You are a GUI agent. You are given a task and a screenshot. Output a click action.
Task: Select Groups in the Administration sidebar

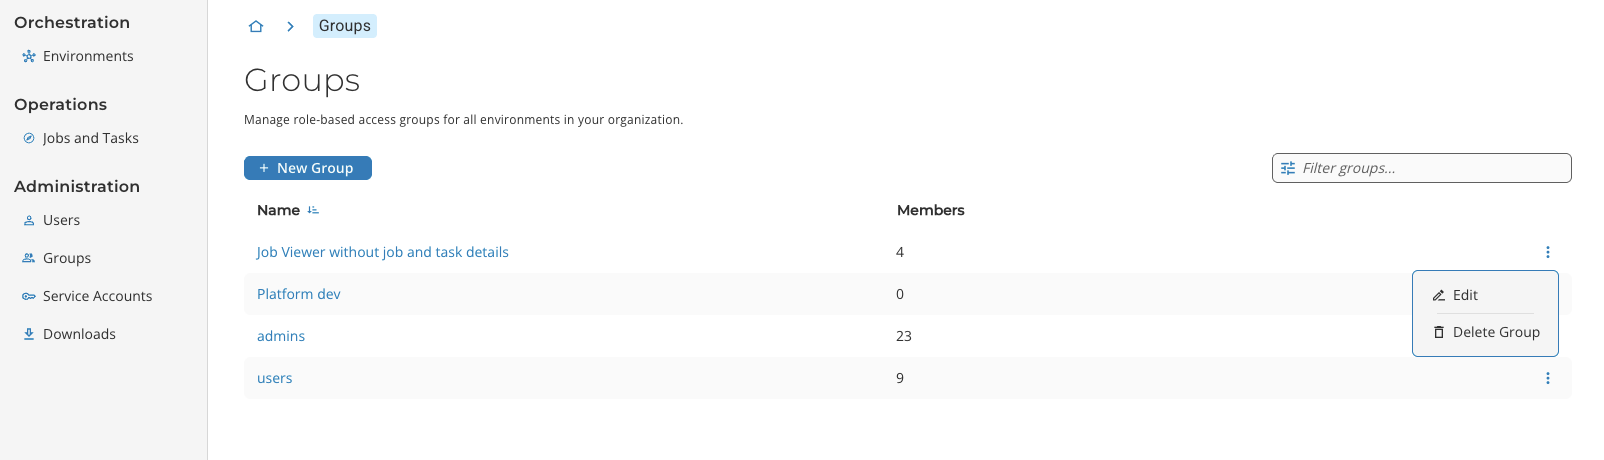[x=66, y=258]
